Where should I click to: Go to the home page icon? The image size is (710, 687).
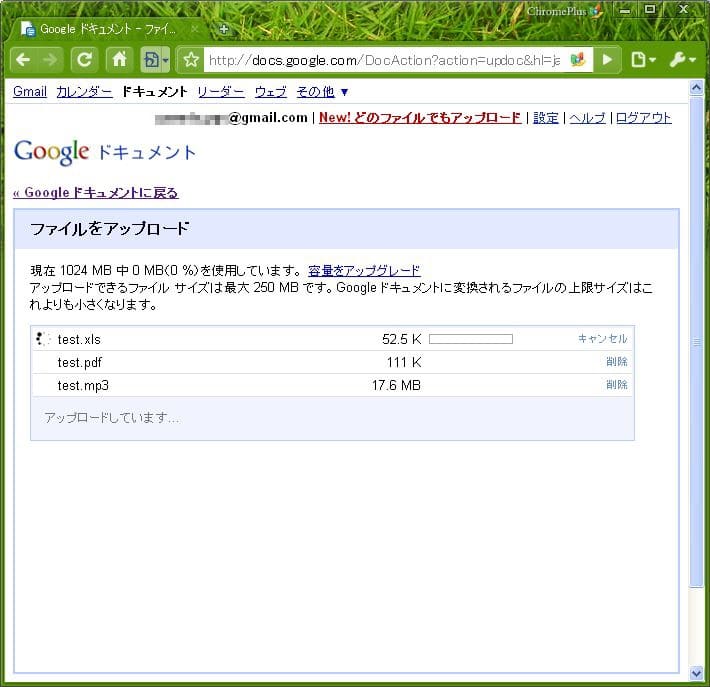[120, 59]
